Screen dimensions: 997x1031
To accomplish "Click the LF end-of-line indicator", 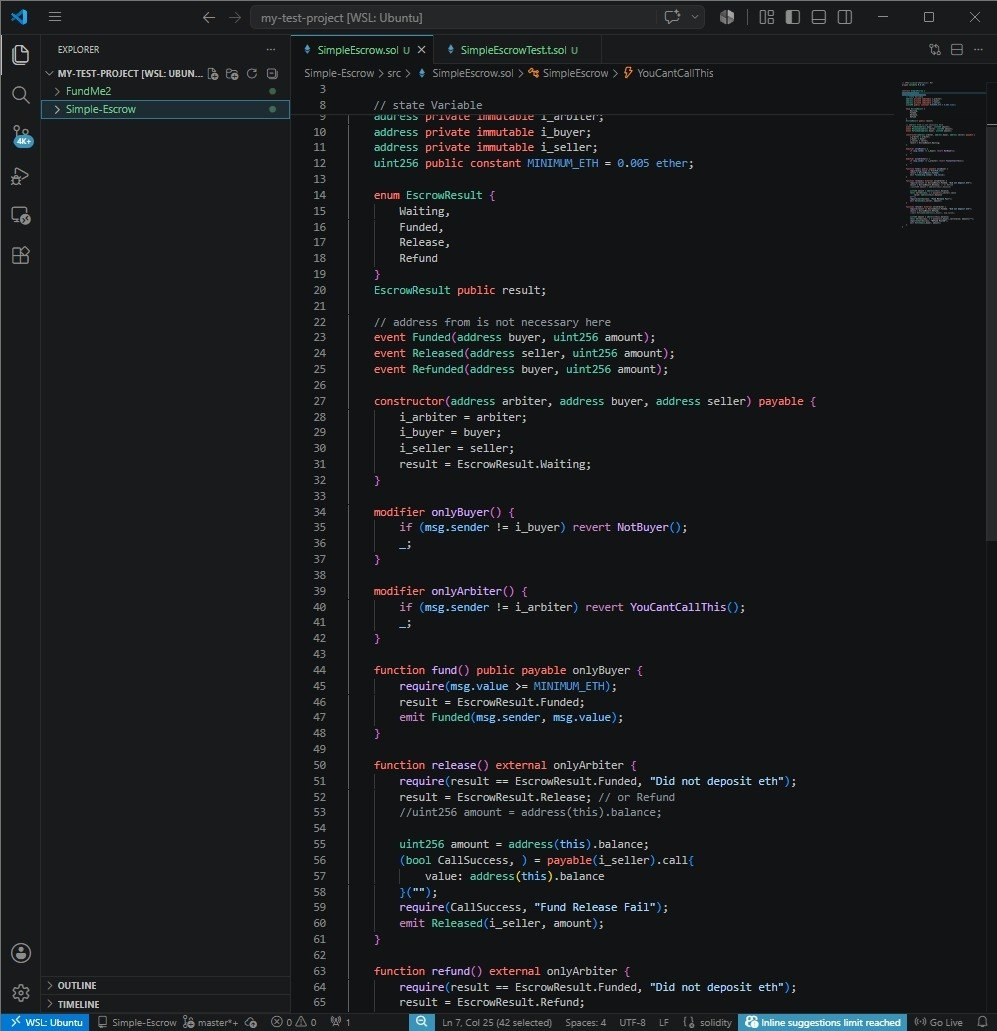I will click(x=664, y=1022).
